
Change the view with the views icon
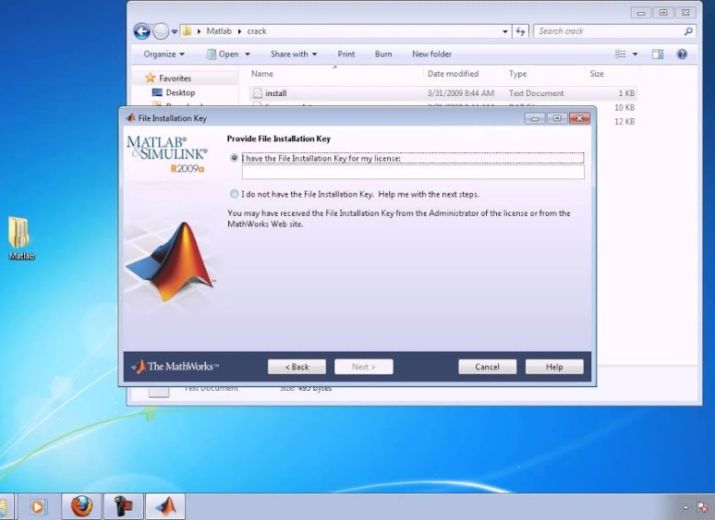620,54
